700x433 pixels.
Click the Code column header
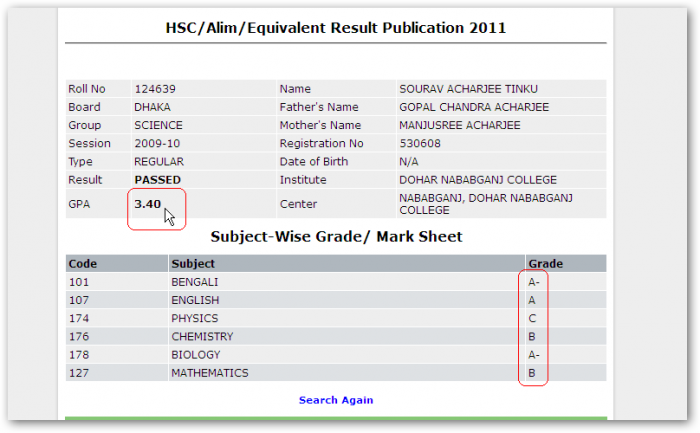pyautogui.click(x=83, y=264)
